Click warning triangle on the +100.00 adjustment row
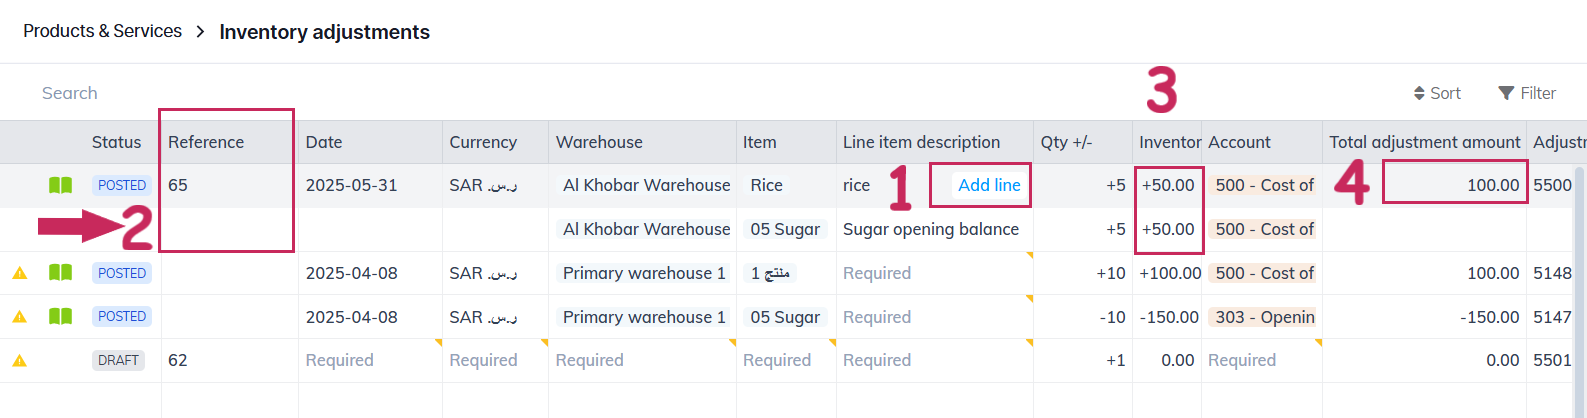The height and width of the screenshot is (418, 1587). click(19, 273)
